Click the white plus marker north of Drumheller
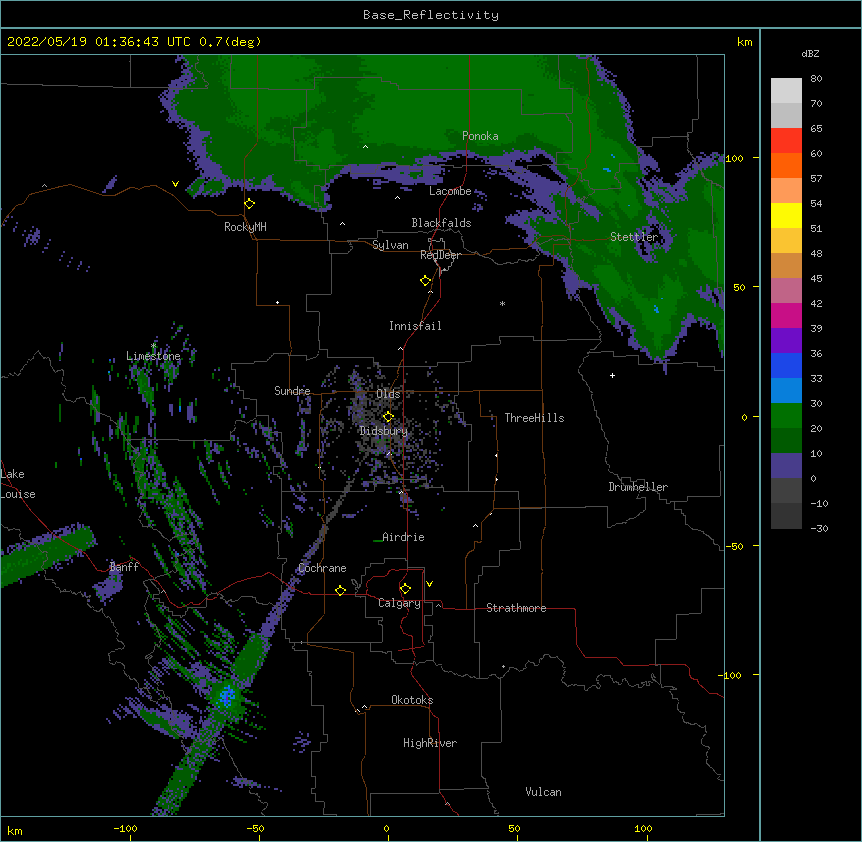Image resolution: width=862 pixels, height=842 pixels. coord(612,375)
